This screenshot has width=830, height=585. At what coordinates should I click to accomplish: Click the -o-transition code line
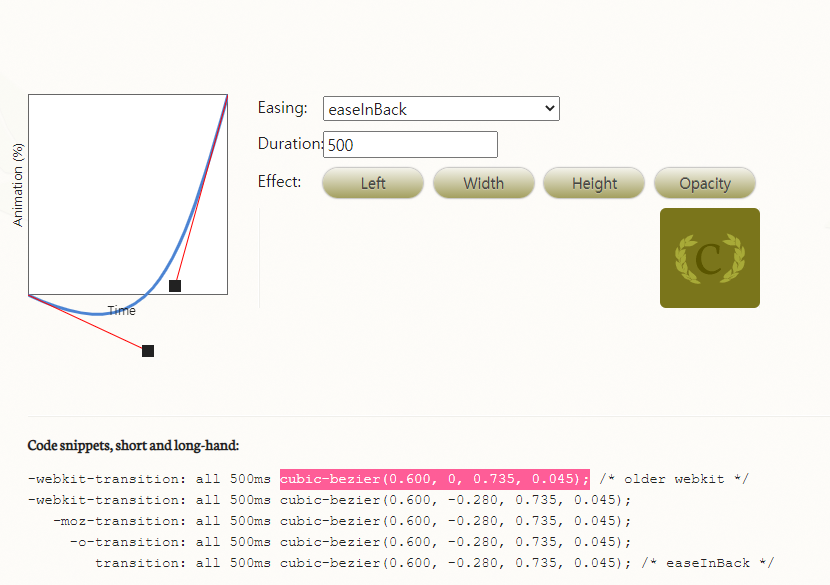pos(350,542)
